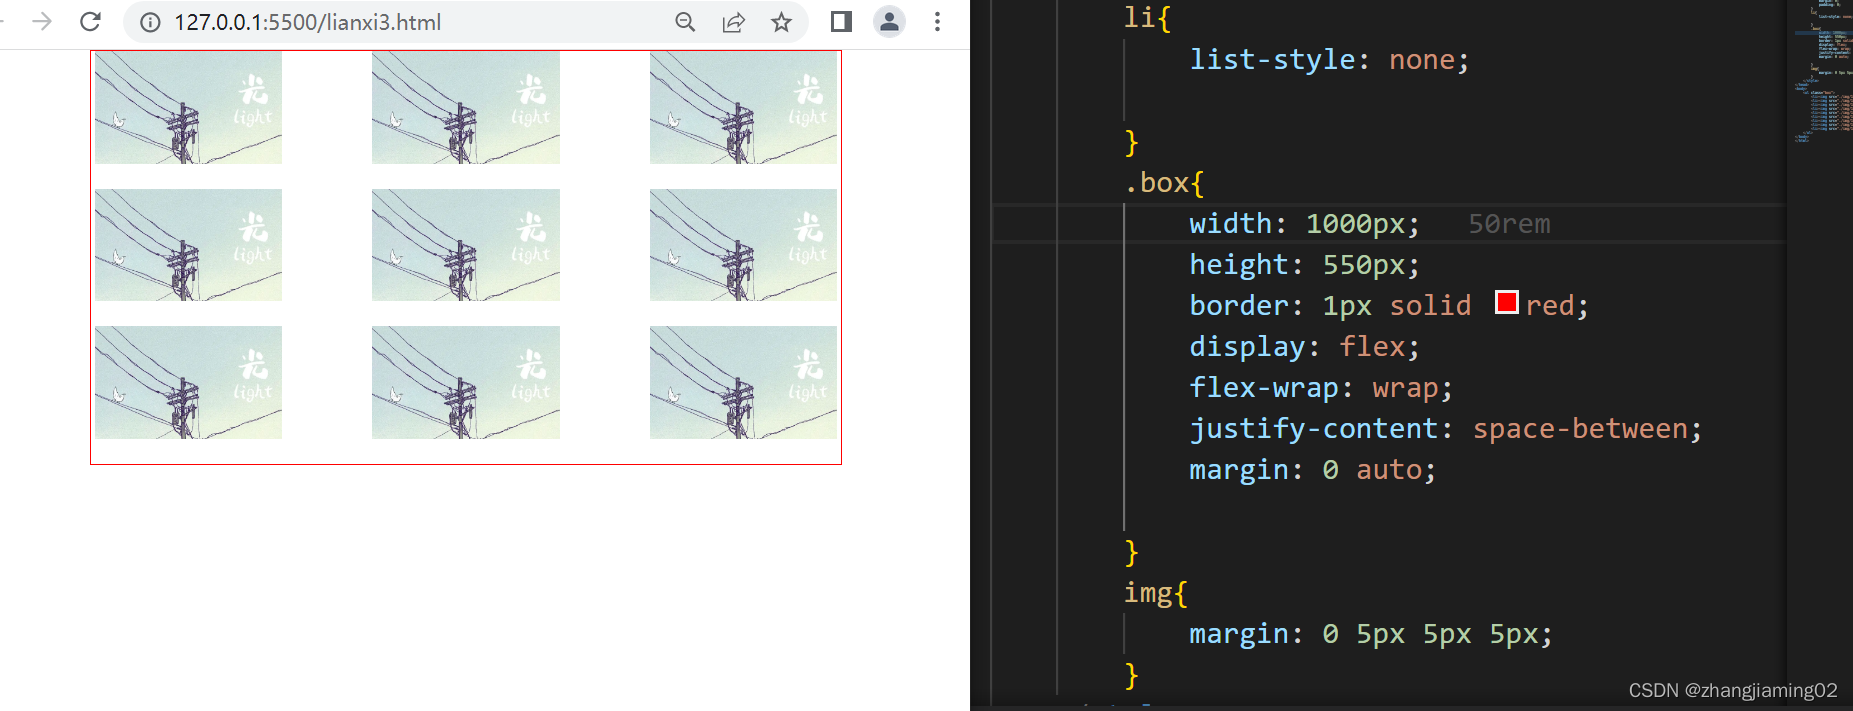Click the bottom-right light thumbnail image

(x=743, y=382)
